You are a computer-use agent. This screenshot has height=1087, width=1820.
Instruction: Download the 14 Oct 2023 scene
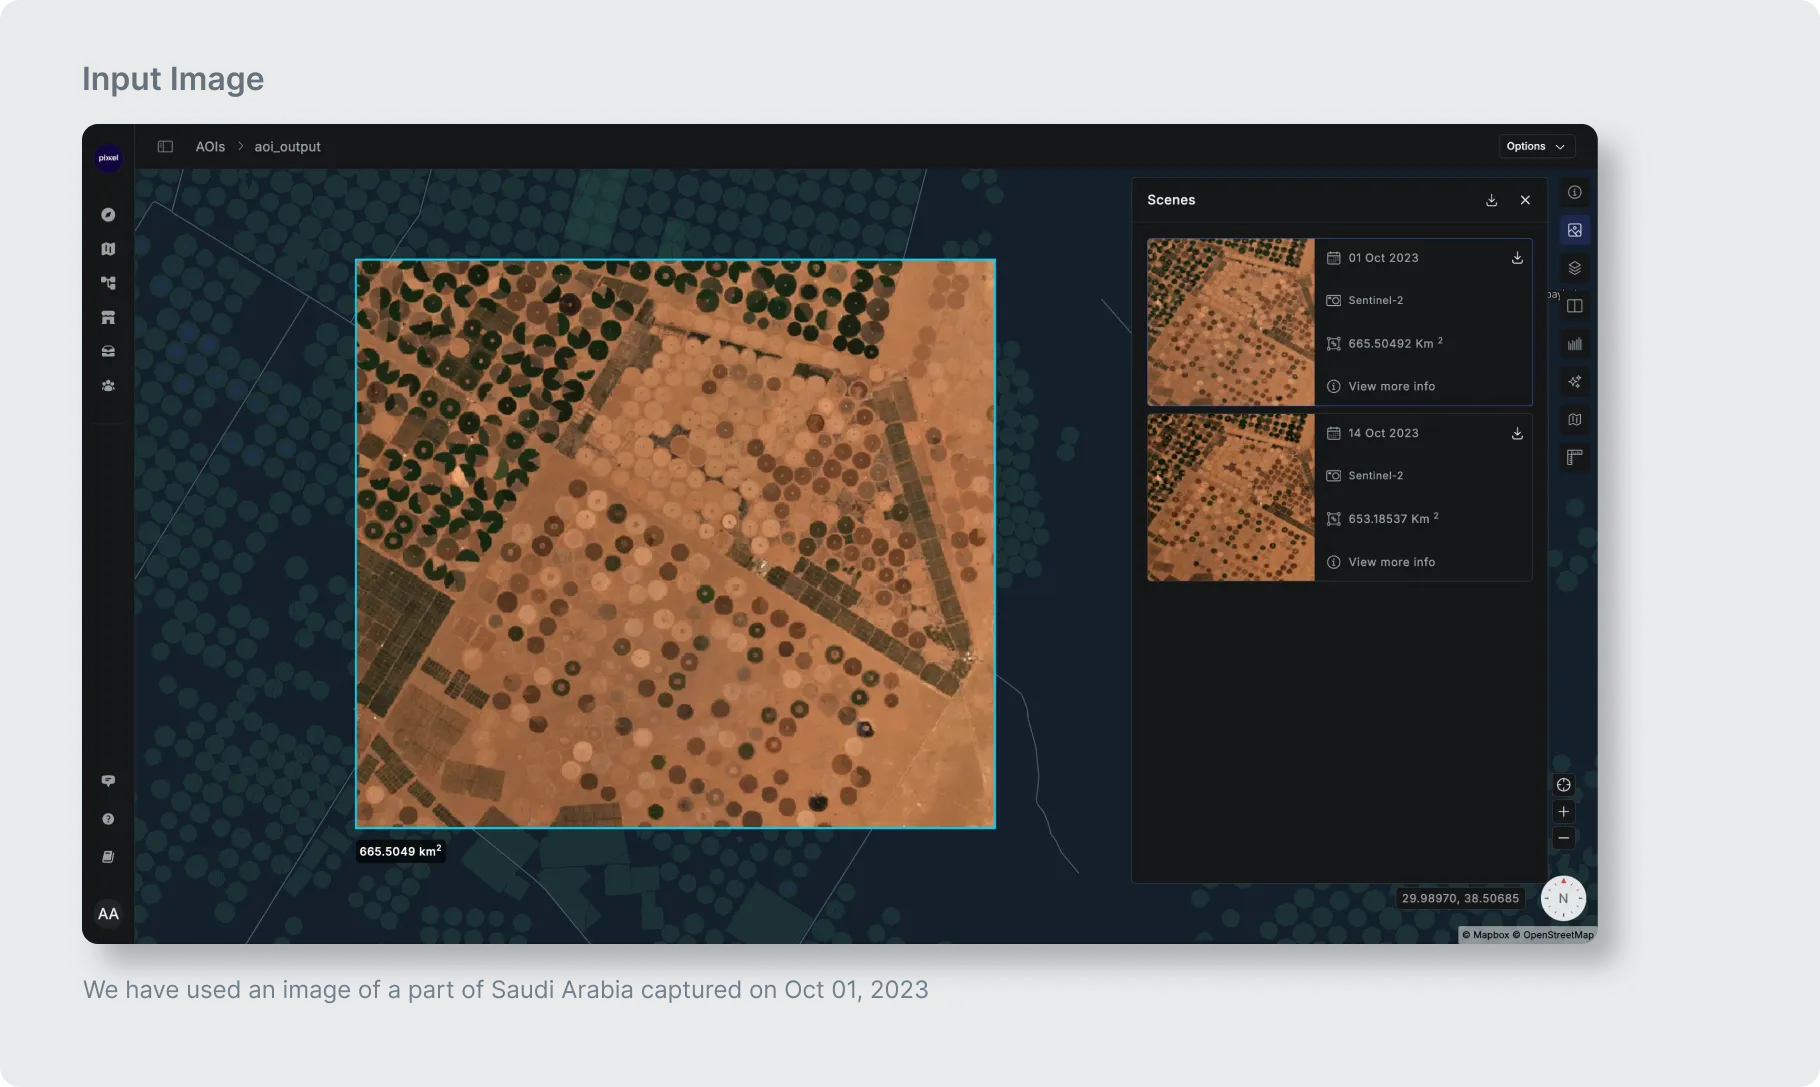pyautogui.click(x=1517, y=433)
